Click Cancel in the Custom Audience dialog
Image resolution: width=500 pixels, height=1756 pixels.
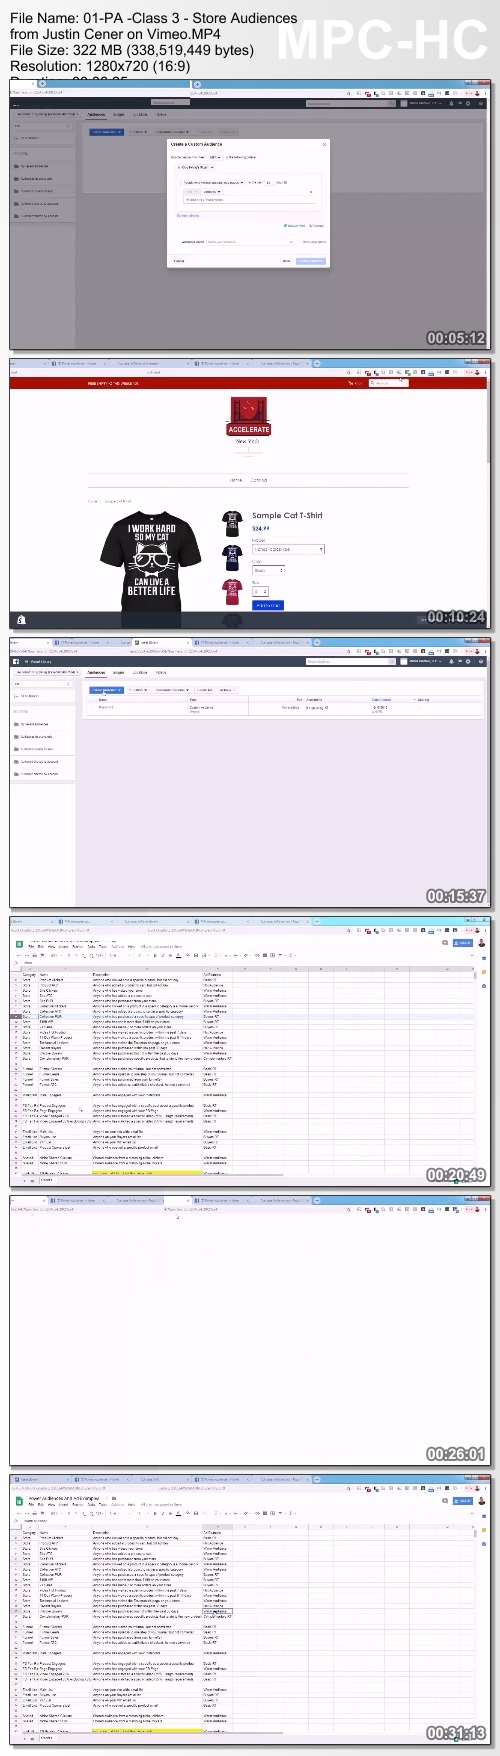click(179, 261)
